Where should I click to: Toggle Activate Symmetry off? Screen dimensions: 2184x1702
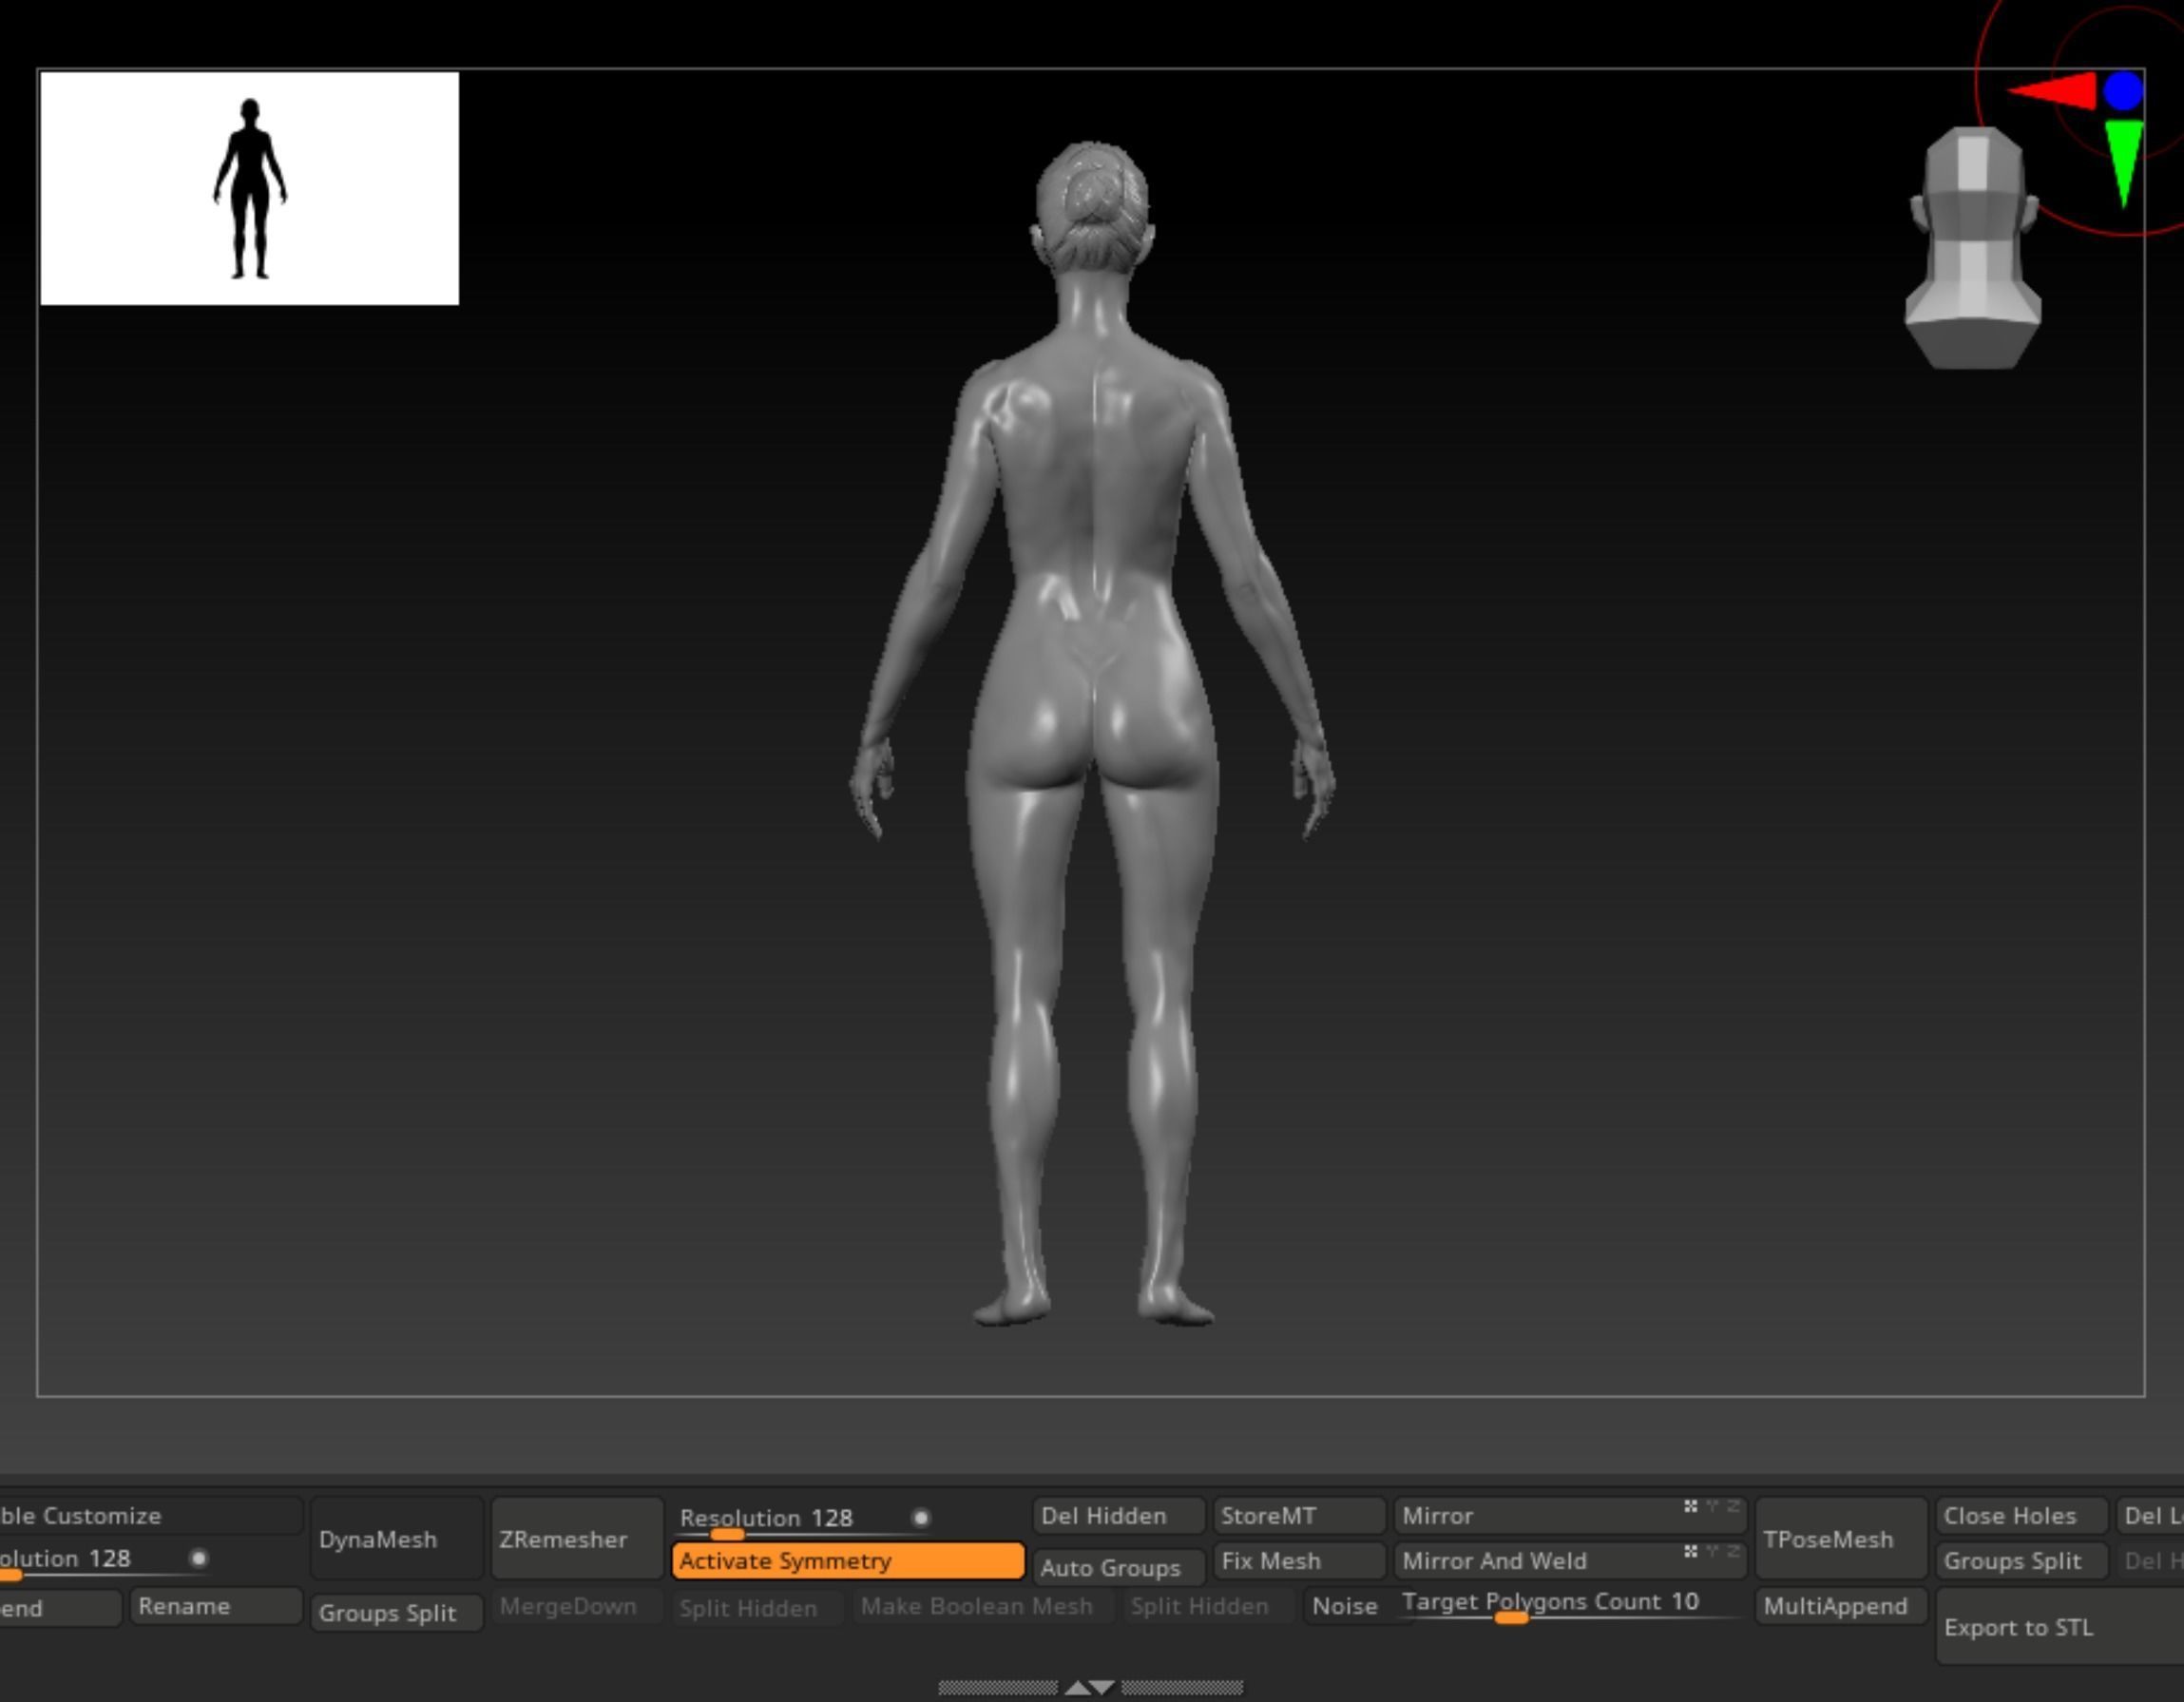pyautogui.click(x=848, y=1561)
